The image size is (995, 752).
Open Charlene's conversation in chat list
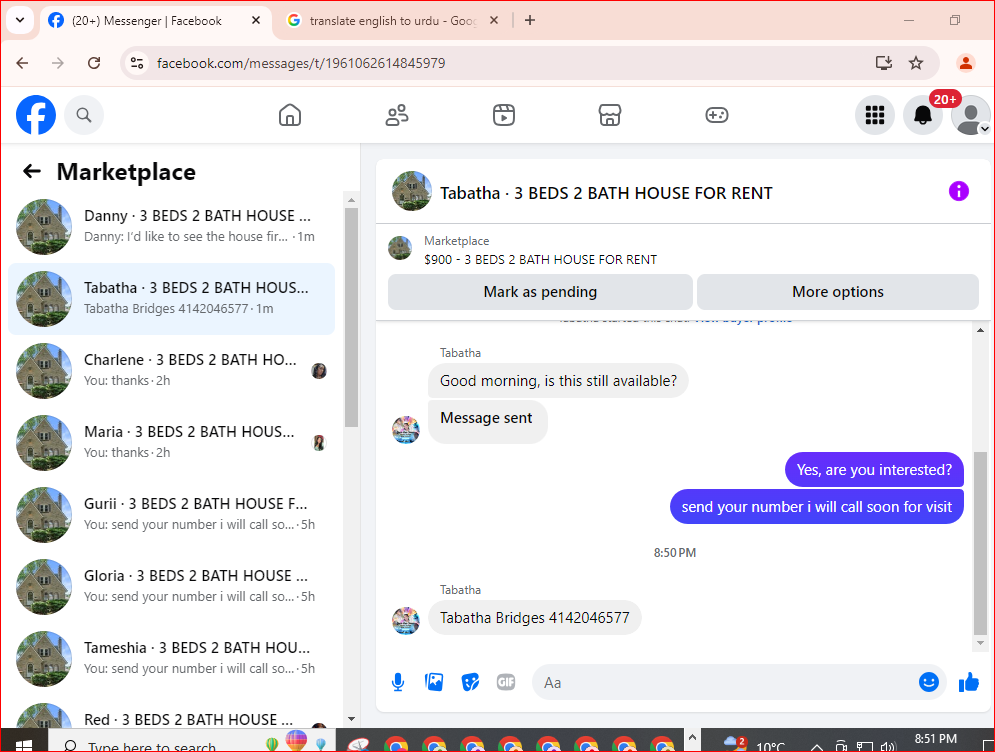[x=171, y=371]
